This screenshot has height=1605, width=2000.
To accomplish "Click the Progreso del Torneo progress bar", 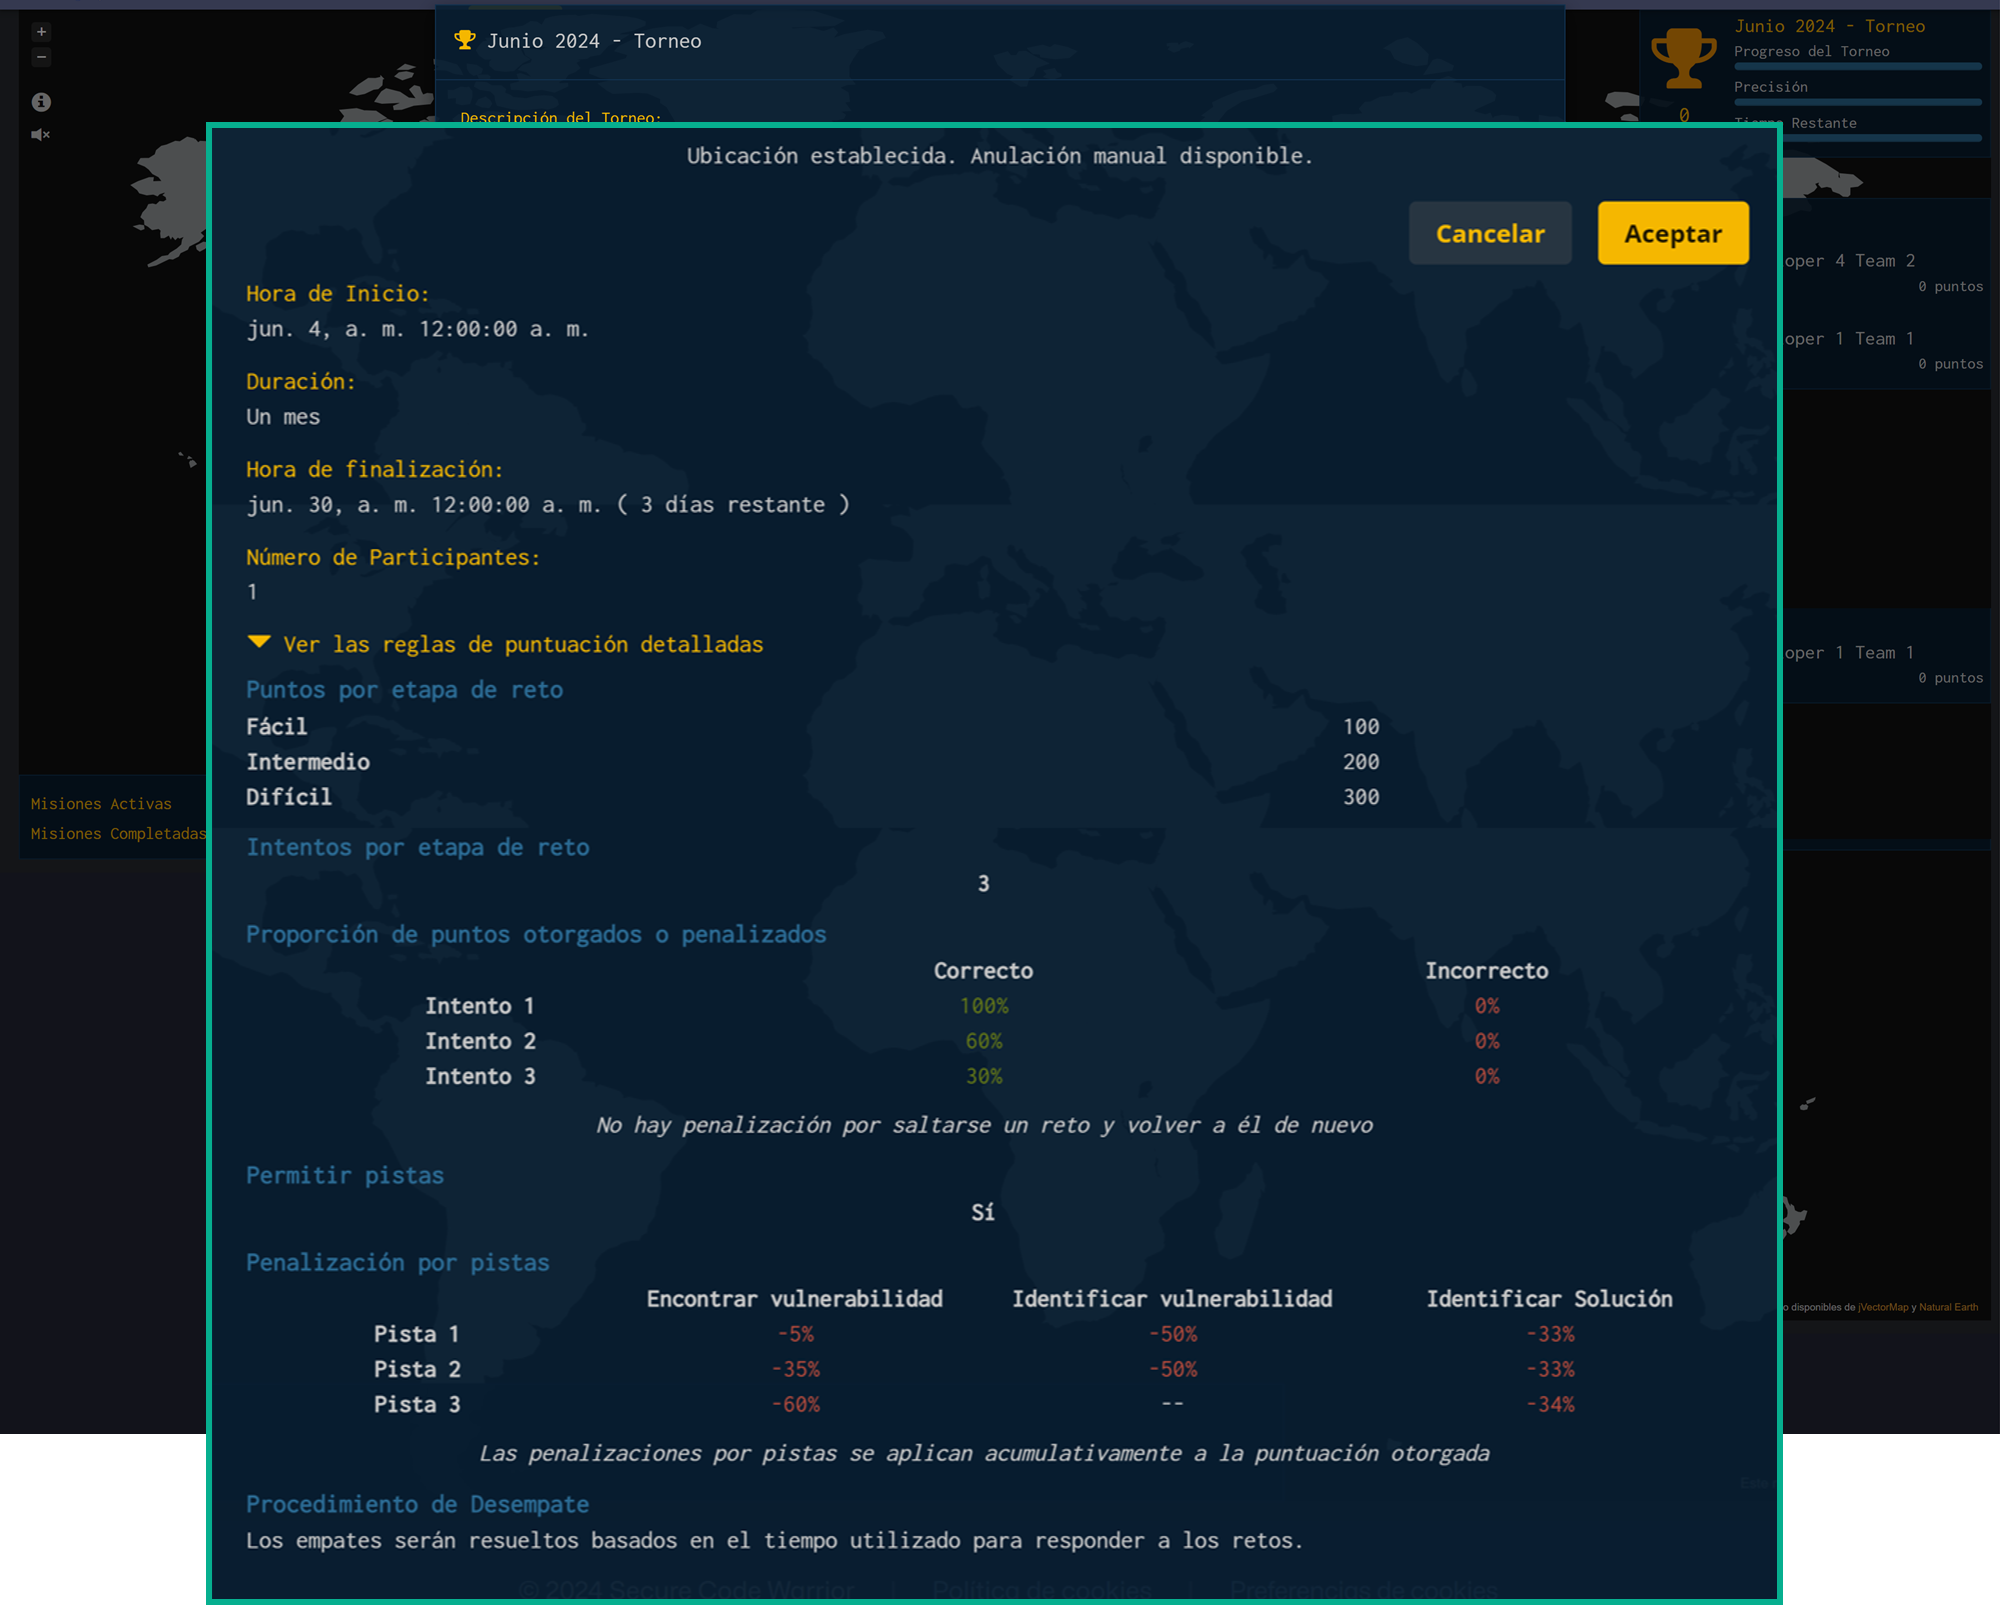I will click(x=1857, y=66).
